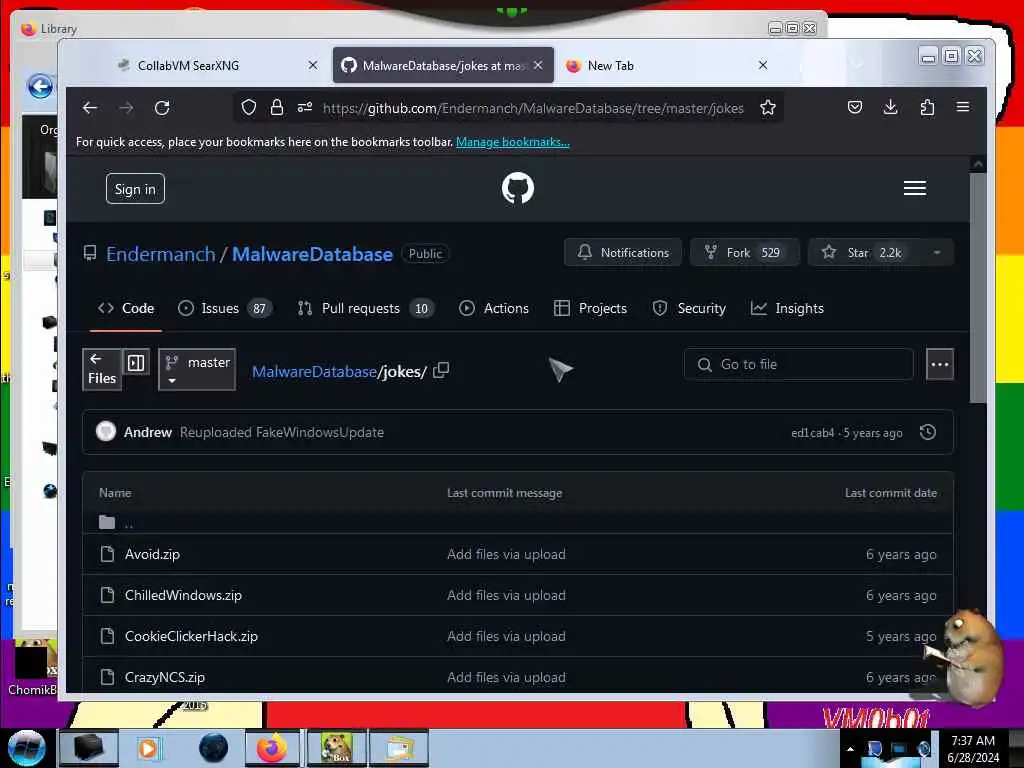This screenshot has height=768, width=1024.
Task: Open Firefox from the taskbar
Action: tap(272, 748)
